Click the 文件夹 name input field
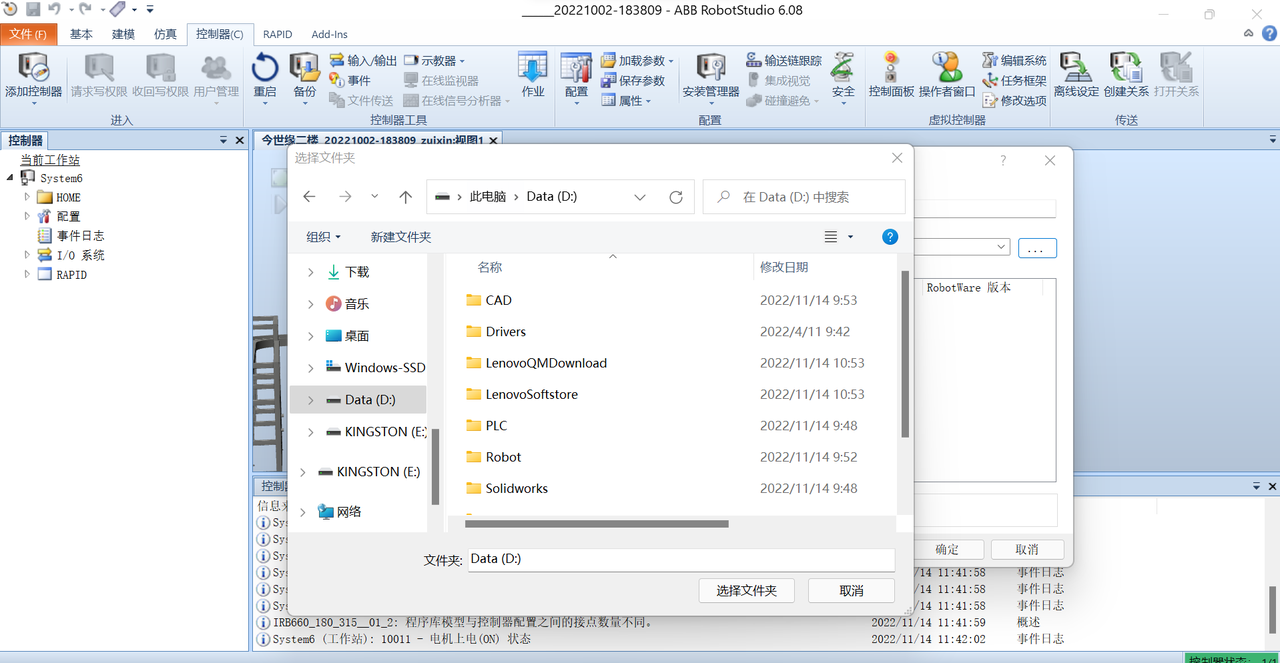The width and height of the screenshot is (1280, 663). [x=680, y=559]
